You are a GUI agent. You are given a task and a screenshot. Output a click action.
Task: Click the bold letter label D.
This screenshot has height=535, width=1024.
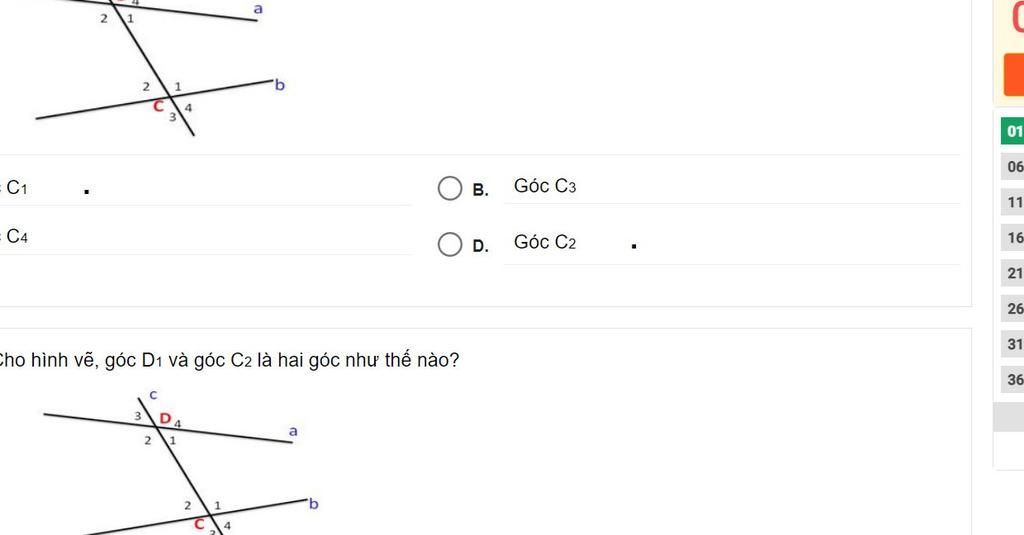[480, 246]
